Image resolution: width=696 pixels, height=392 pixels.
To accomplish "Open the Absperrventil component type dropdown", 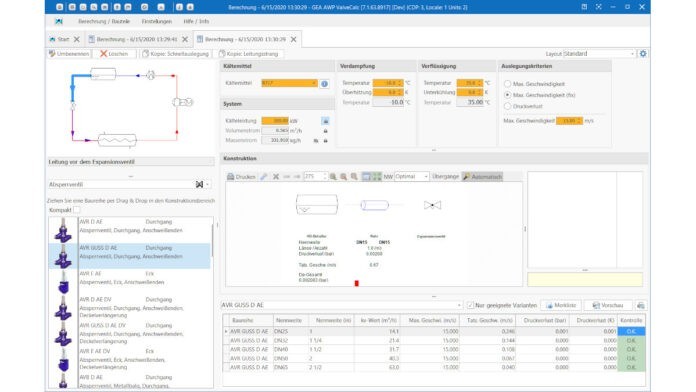I will [129, 184].
